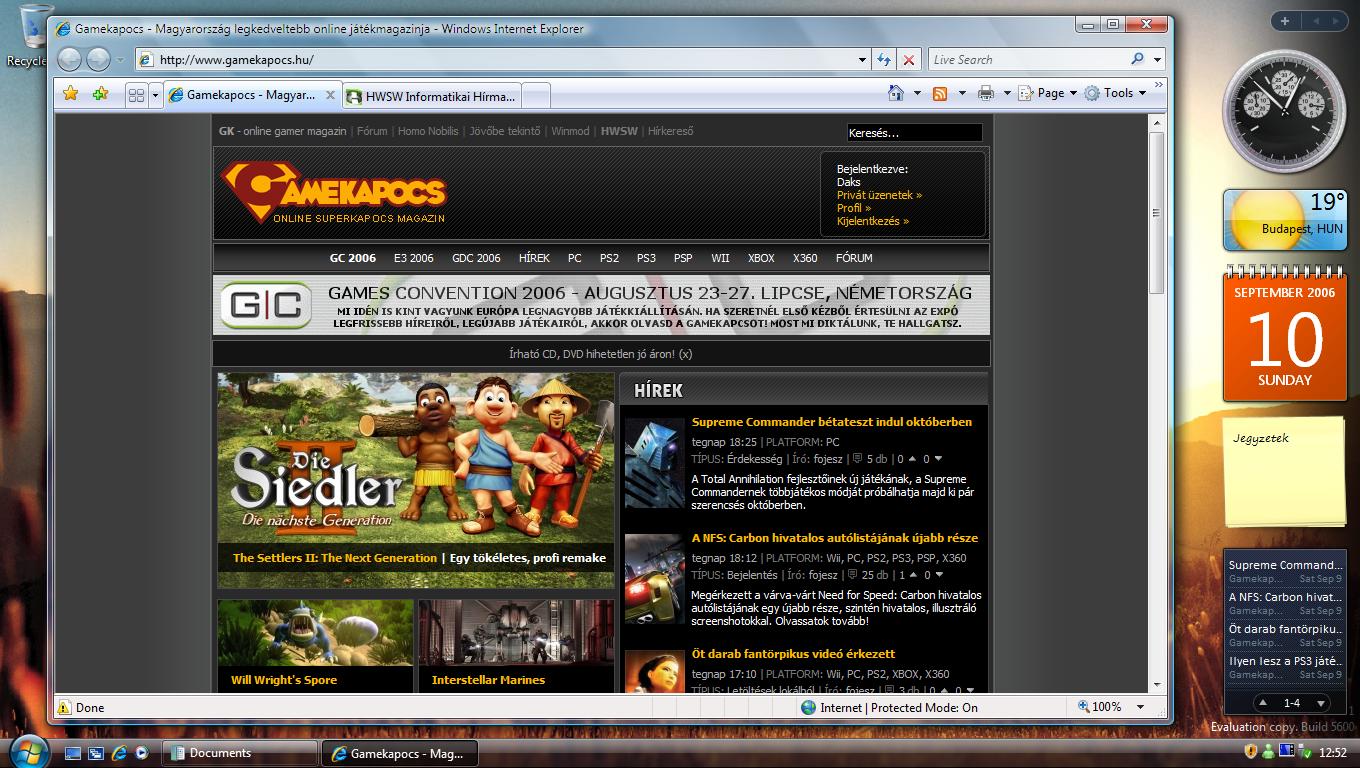
Task: Click the page vertical scrollbar thumb
Action: tap(1157, 213)
